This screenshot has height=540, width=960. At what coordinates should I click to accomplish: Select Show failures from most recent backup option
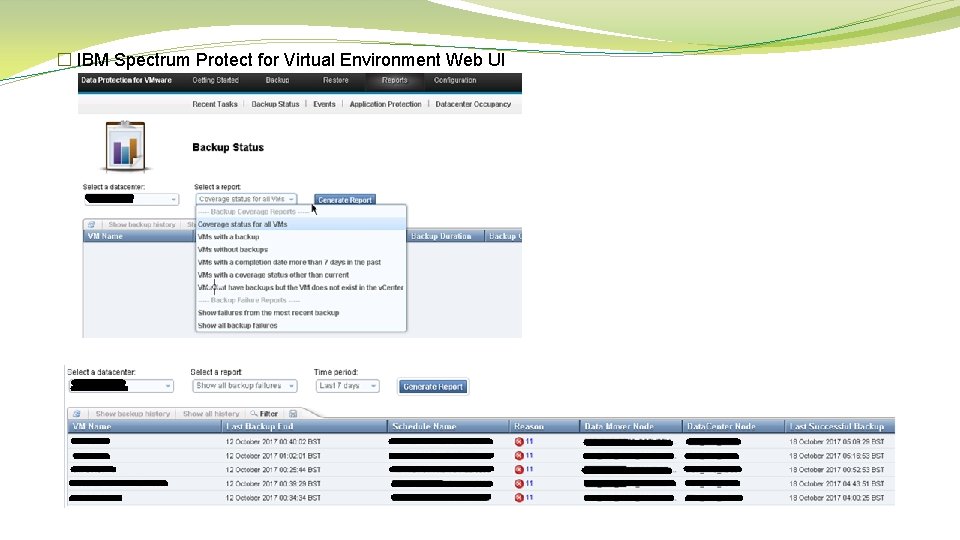301,313
